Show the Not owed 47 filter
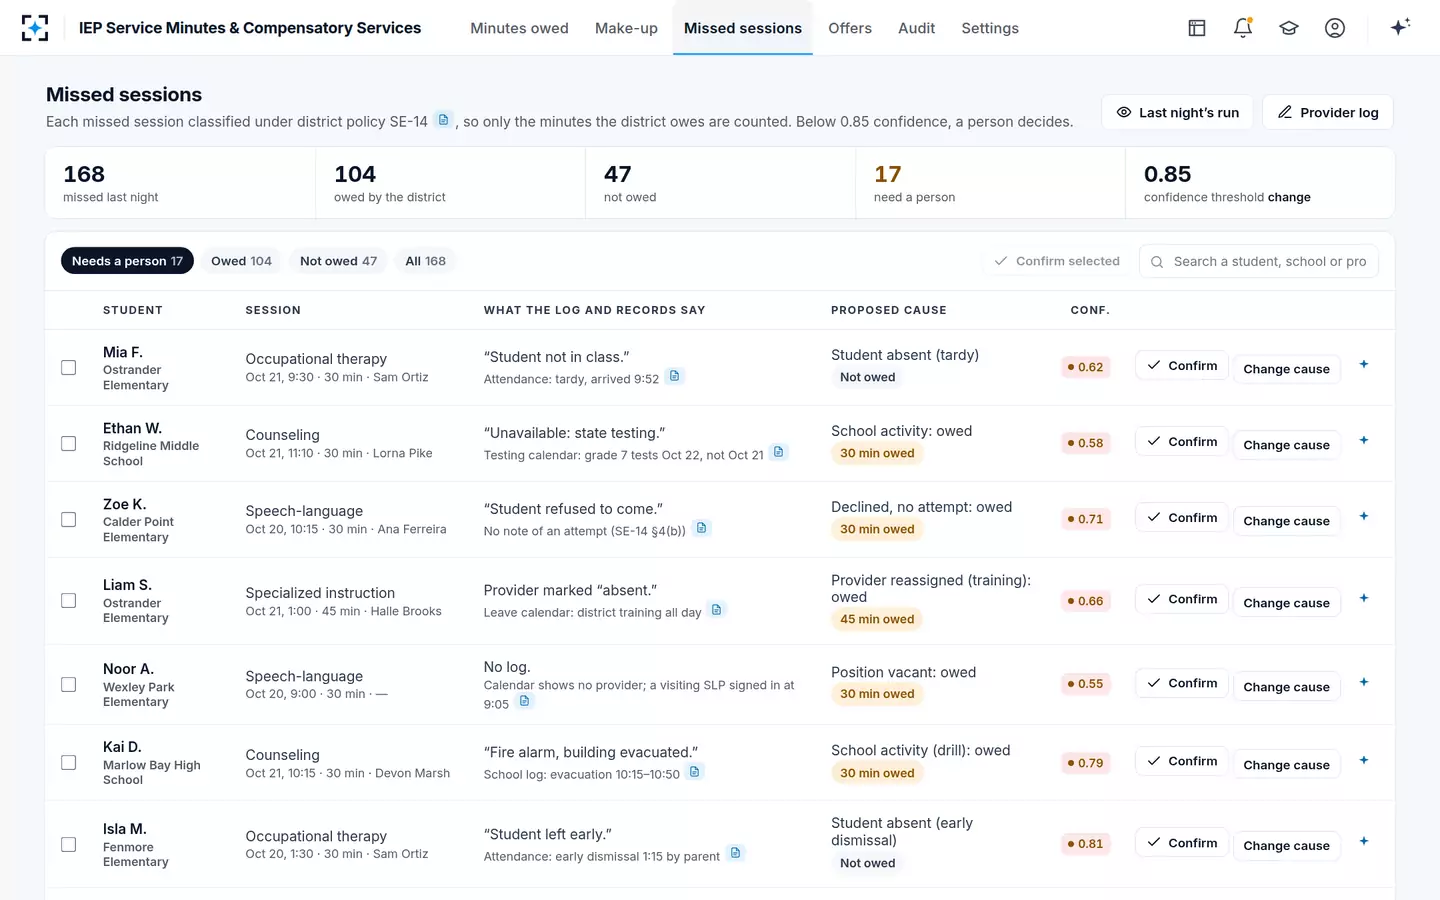 [x=338, y=261]
